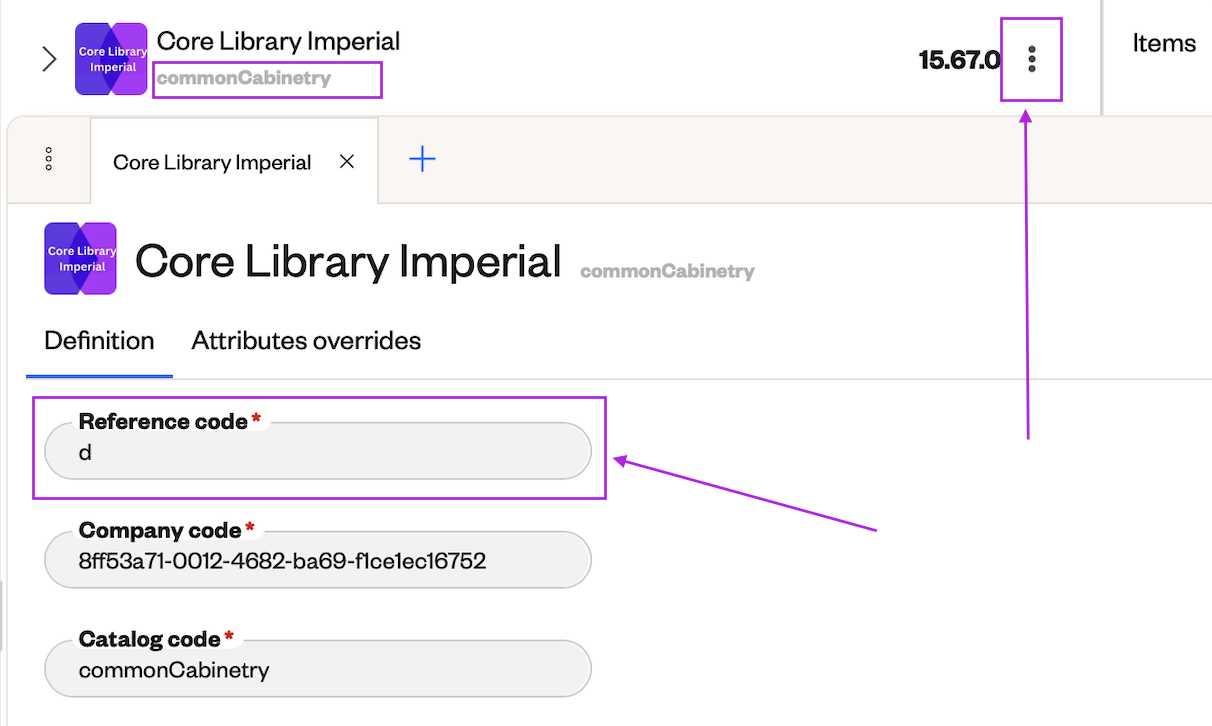The image size is (1212, 726).
Task: Click the 15.67.0 version number
Action: click(959, 60)
